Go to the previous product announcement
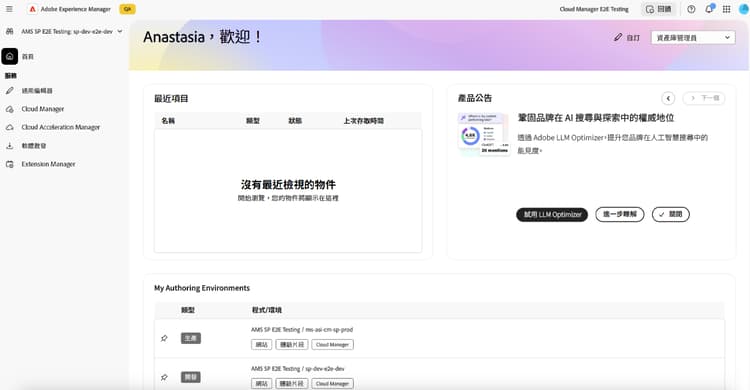The height and width of the screenshot is (390, 750). [668, 98]
